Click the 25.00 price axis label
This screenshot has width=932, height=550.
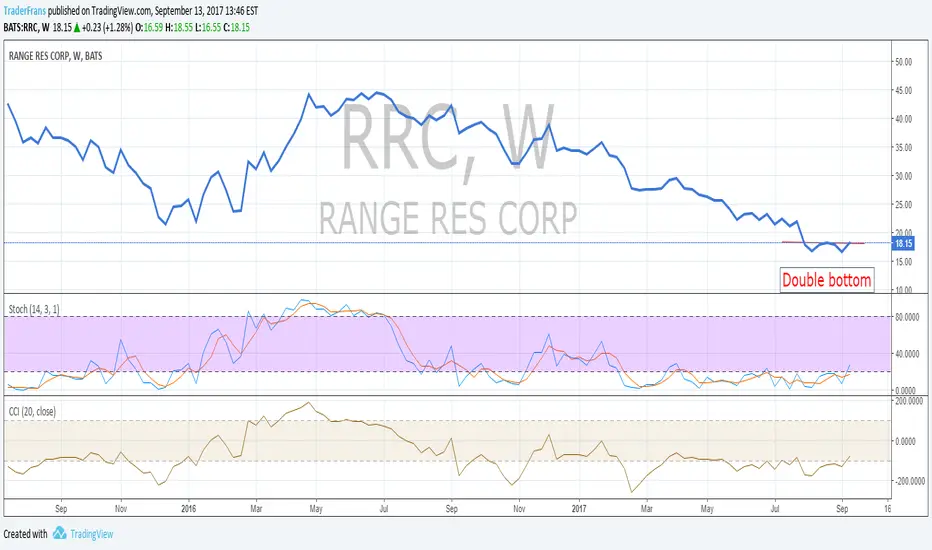tap(903, 205)
